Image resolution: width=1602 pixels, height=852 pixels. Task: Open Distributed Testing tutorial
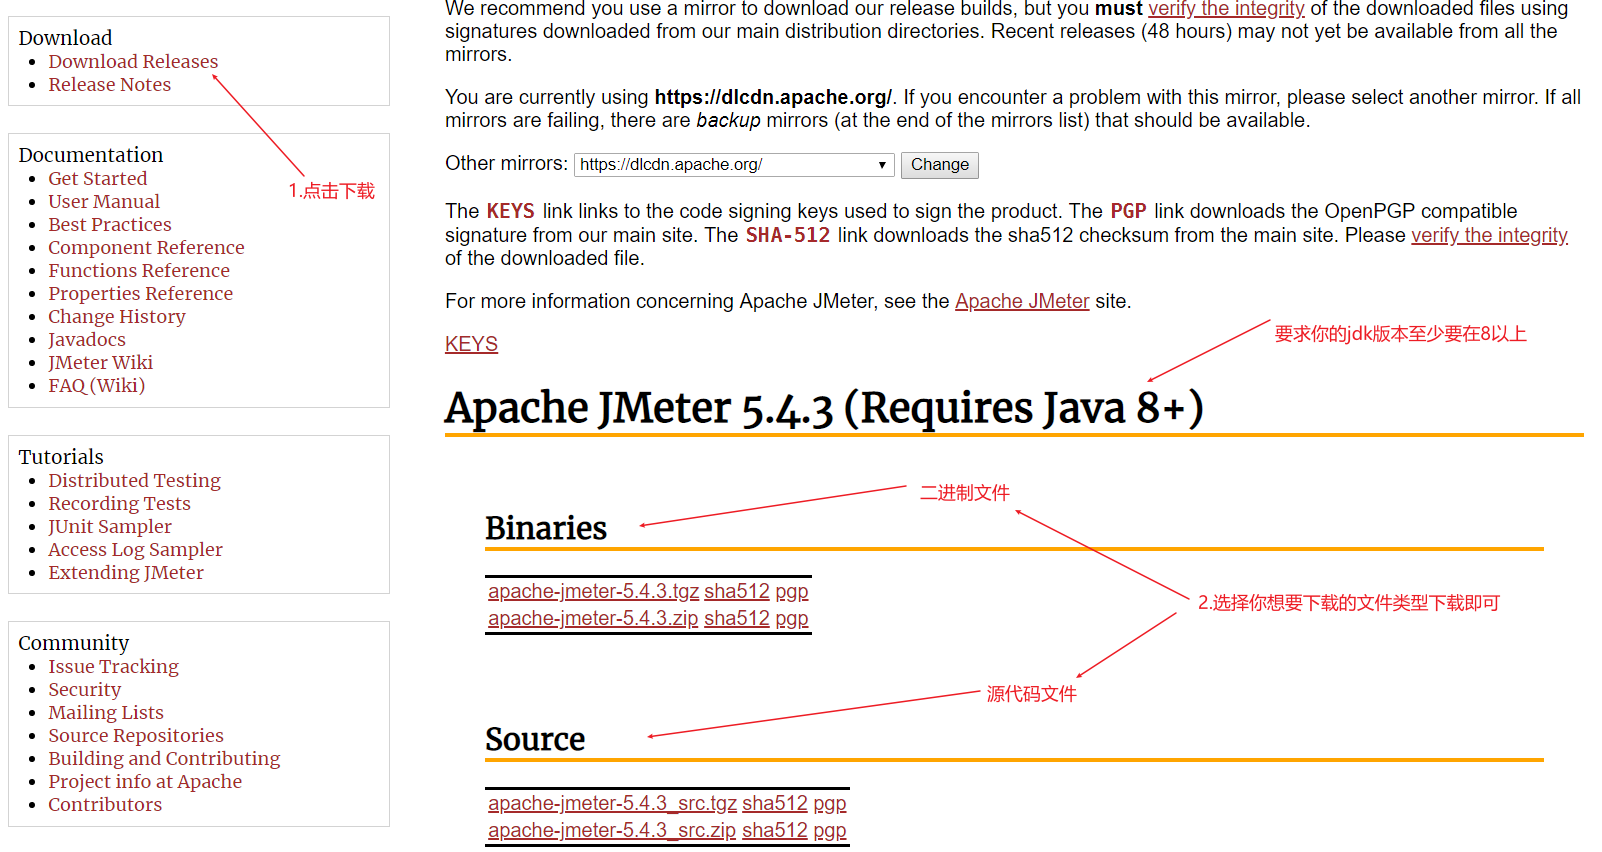(x=135, y=480)
